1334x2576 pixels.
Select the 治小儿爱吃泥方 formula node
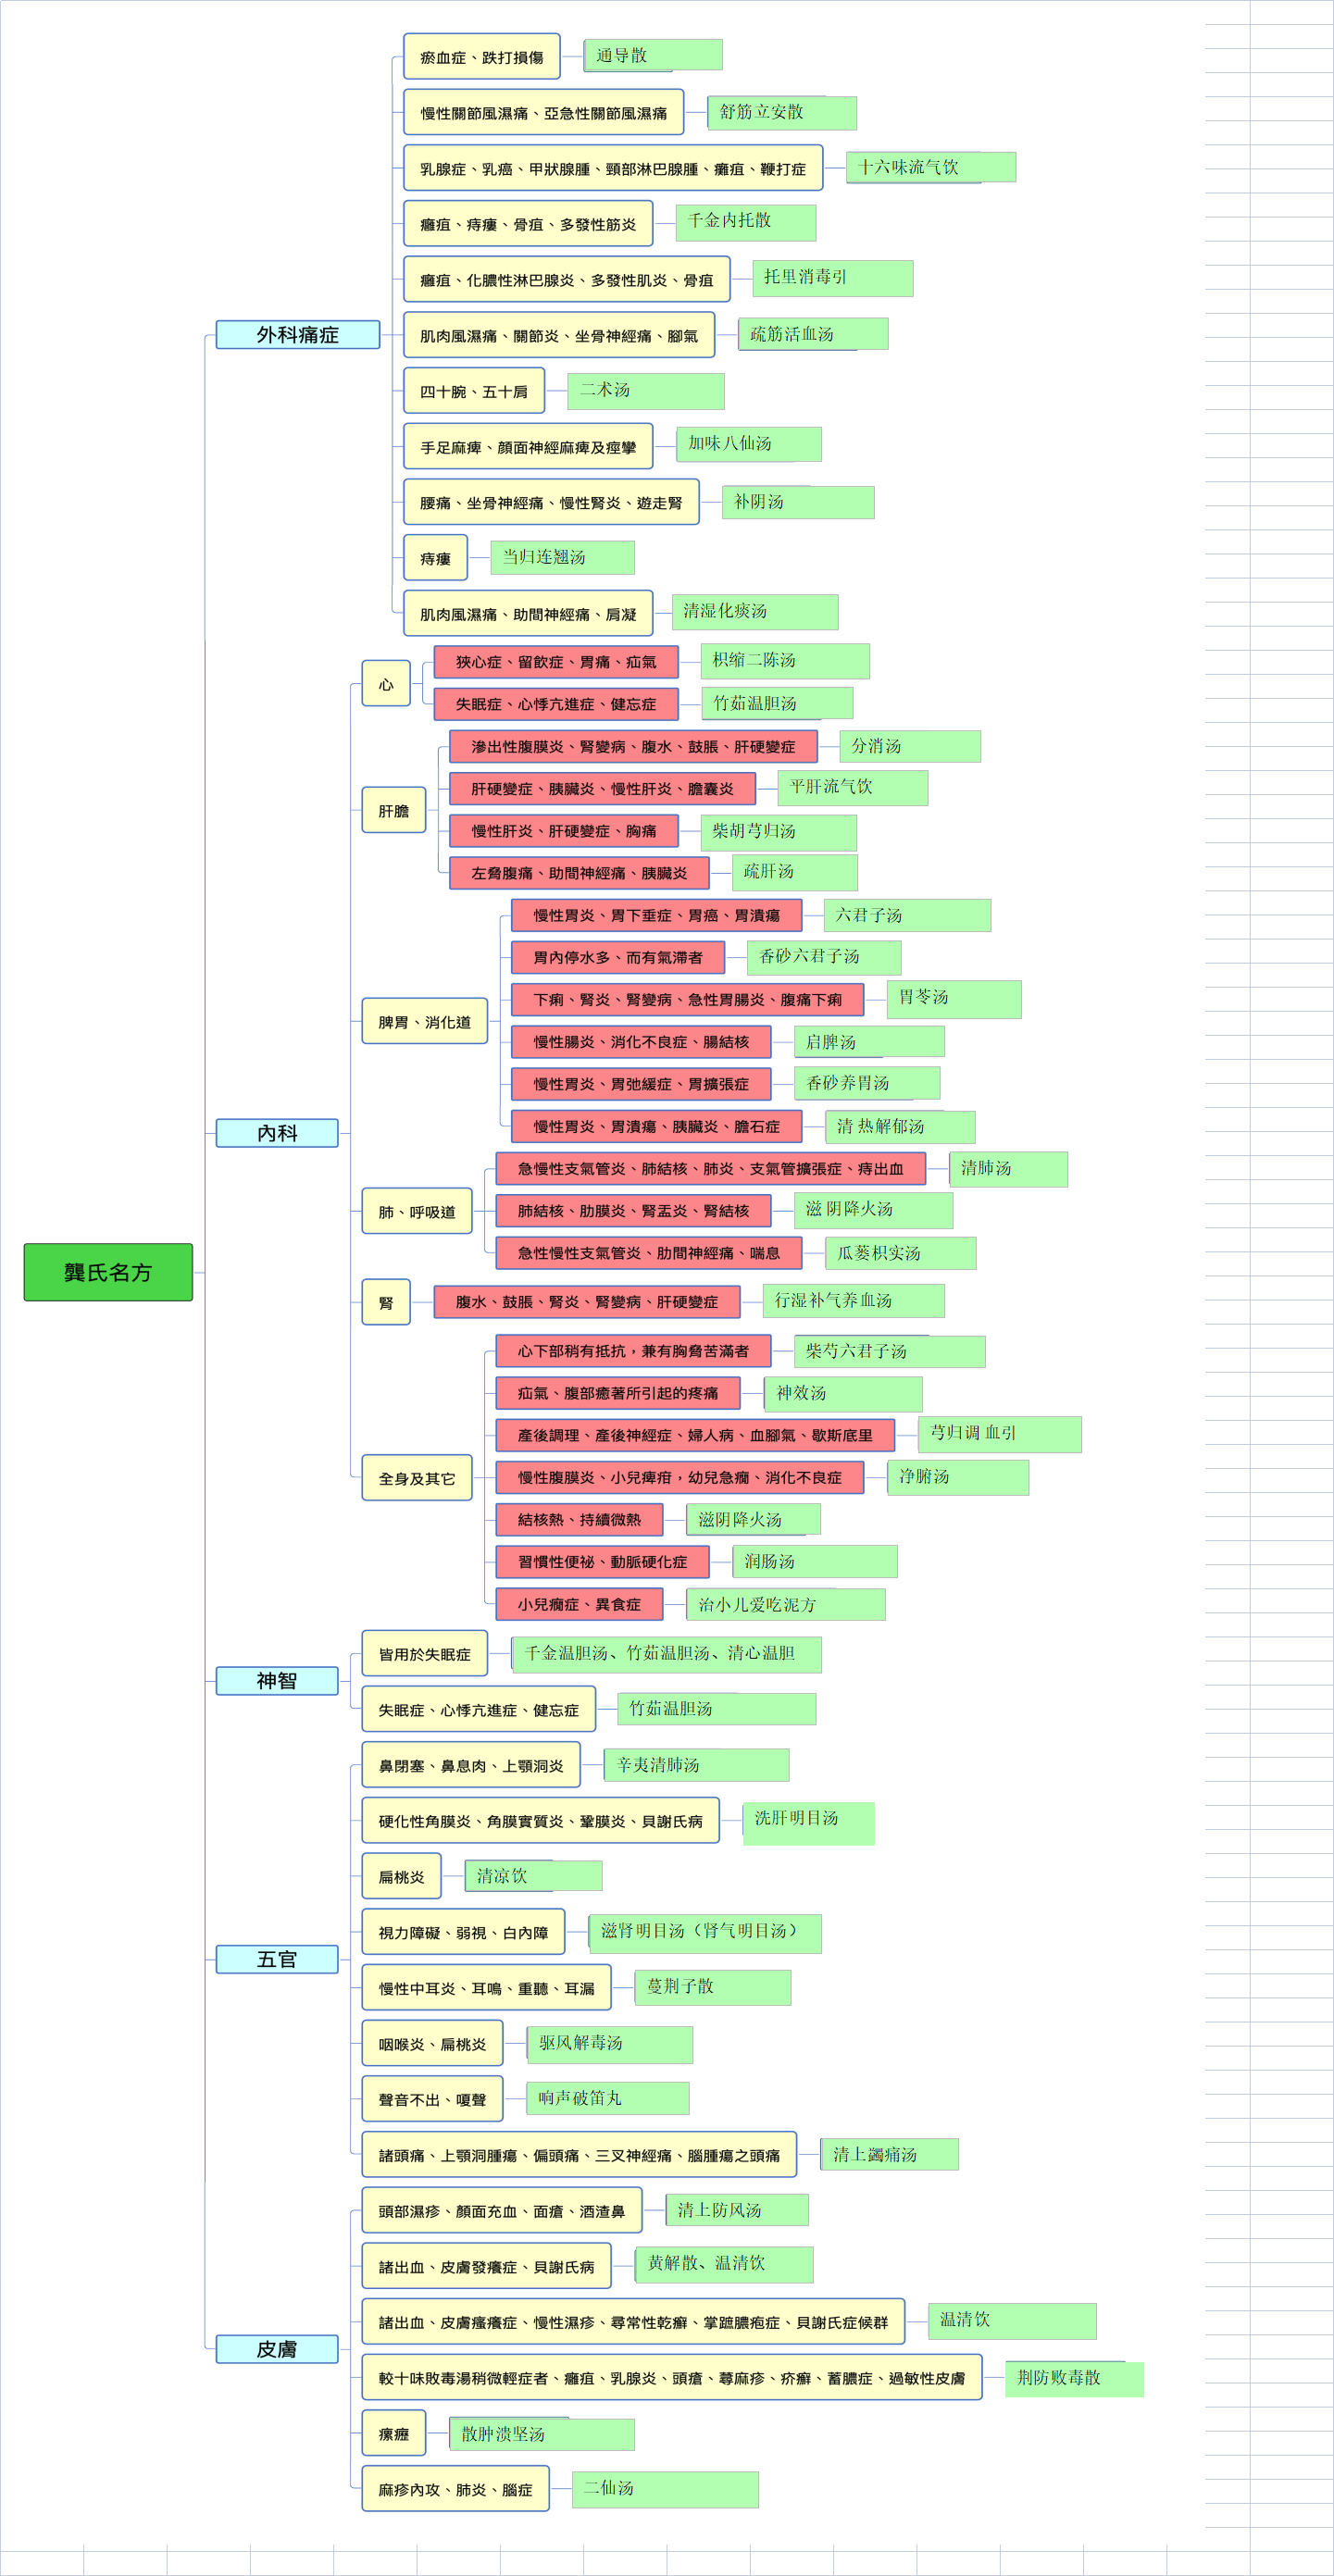pyautogui.click(x=785, y=1604)
